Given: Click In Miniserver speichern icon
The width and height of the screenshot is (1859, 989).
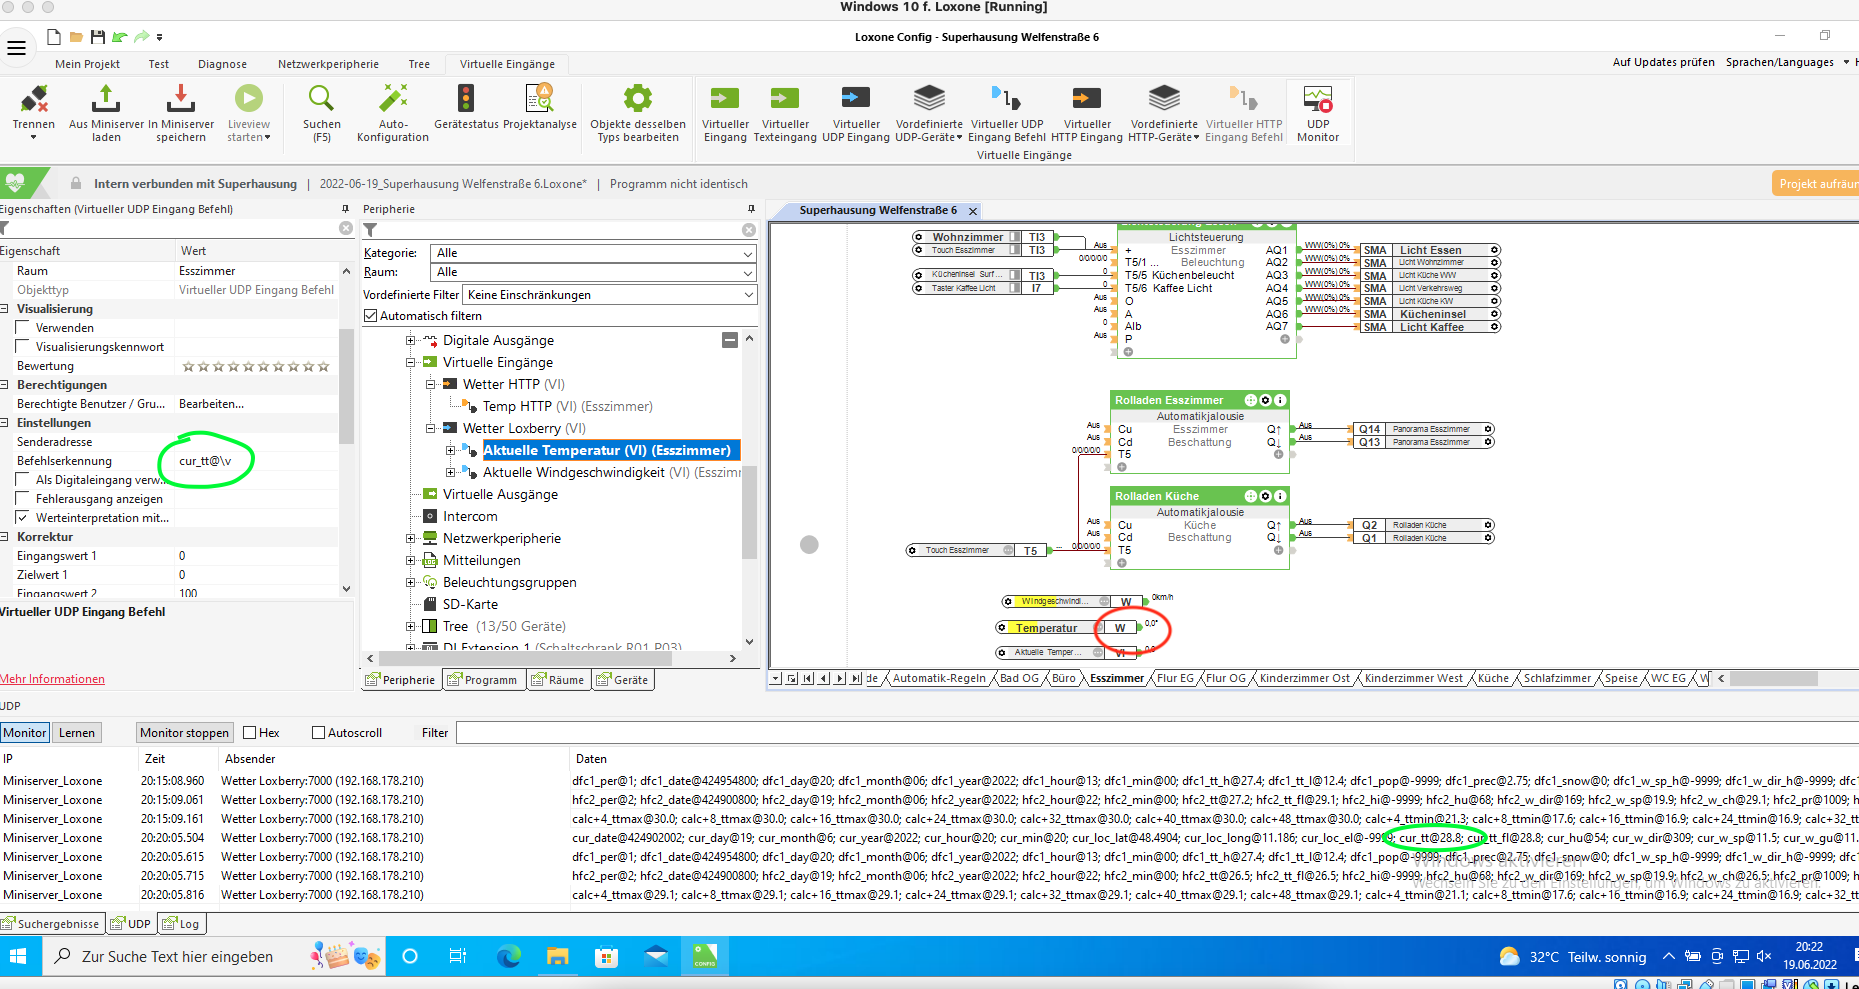Looking at the screenshot, I should (x=181, y=100).
